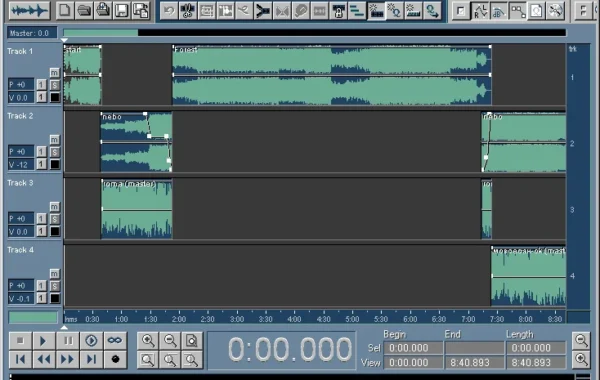Viewport: 600px width, 380px height.
Task: Start recording with the round record button
Action: coord(115,359)
